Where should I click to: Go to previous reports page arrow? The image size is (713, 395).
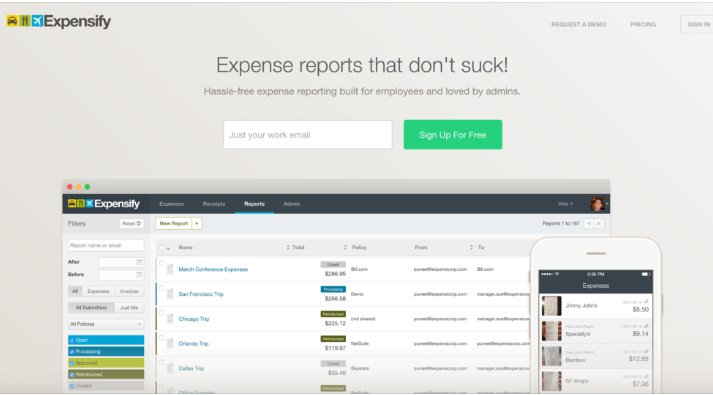pos(589,224)
